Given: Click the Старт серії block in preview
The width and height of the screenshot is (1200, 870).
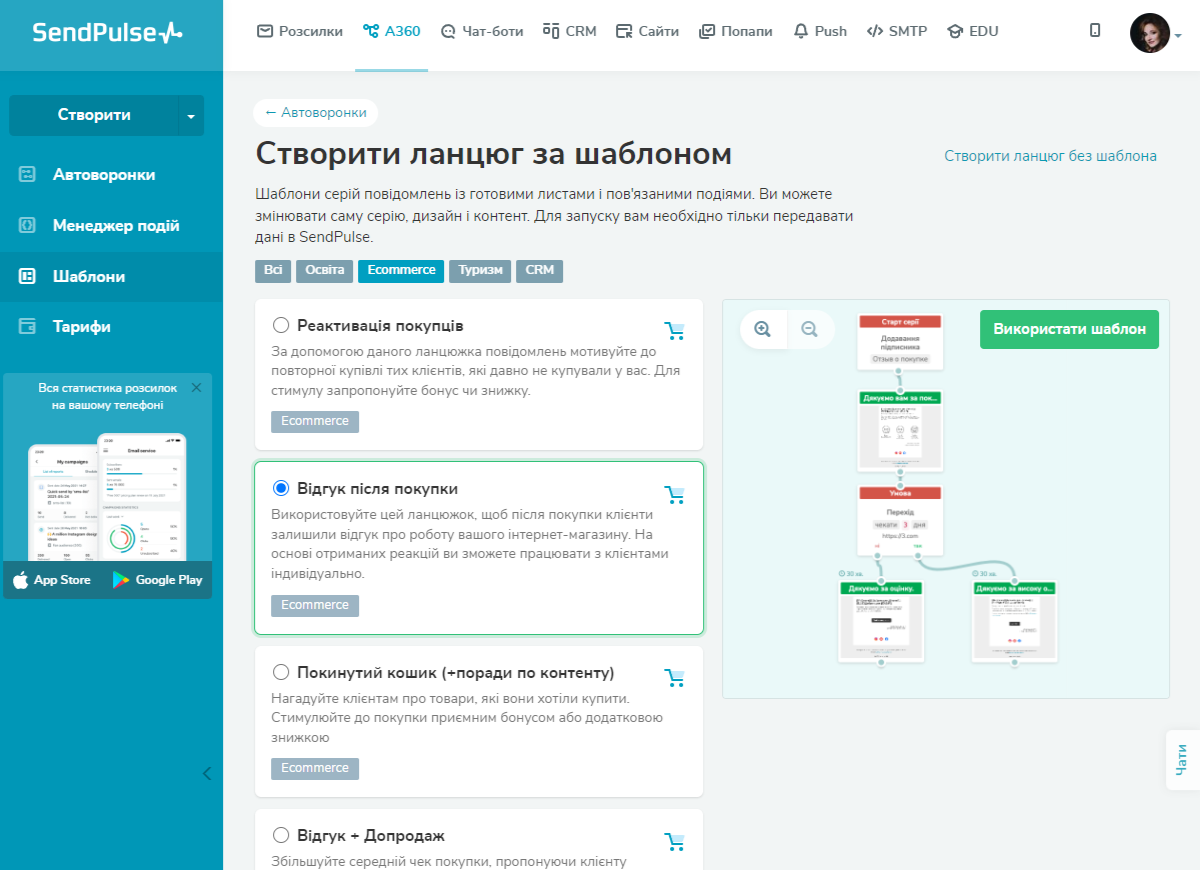Looking at the screenshot, I should pos(899,342).
